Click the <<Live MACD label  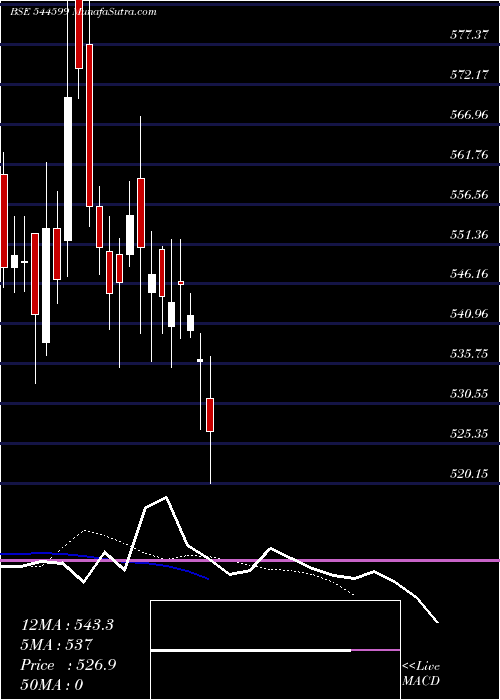point(421,673)
